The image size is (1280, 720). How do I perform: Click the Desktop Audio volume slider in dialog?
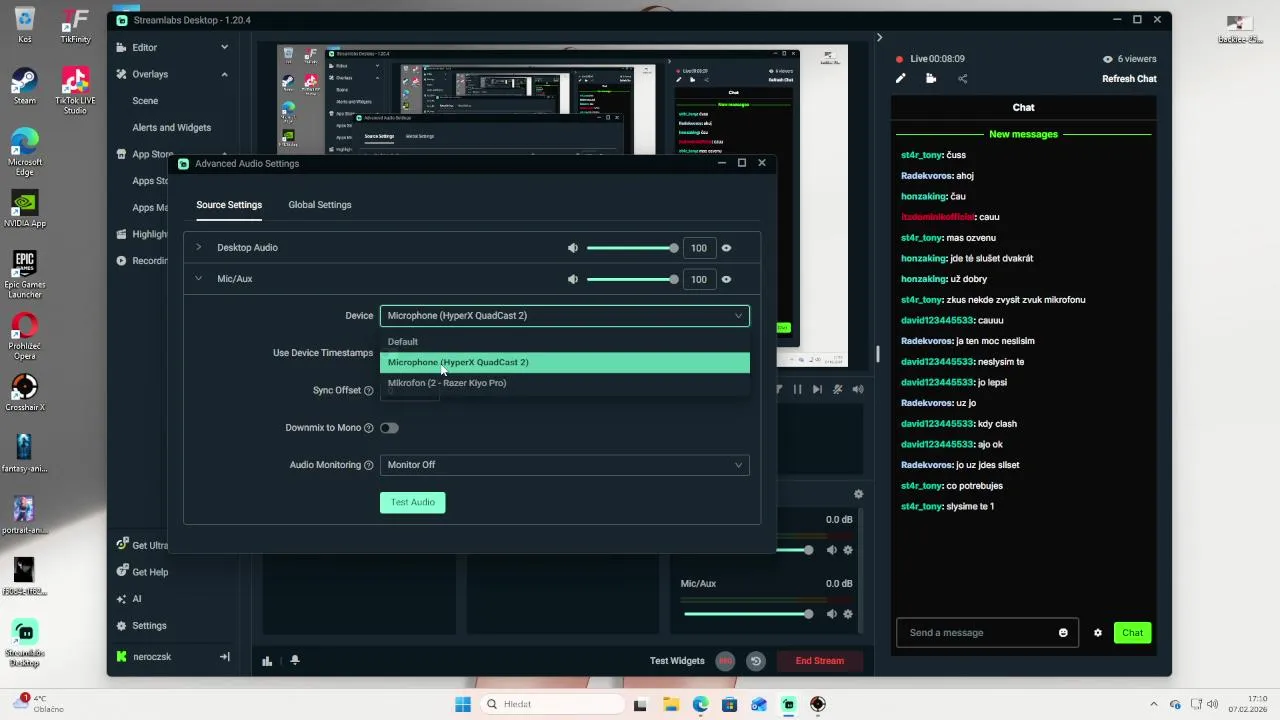(x=632, y=248)
